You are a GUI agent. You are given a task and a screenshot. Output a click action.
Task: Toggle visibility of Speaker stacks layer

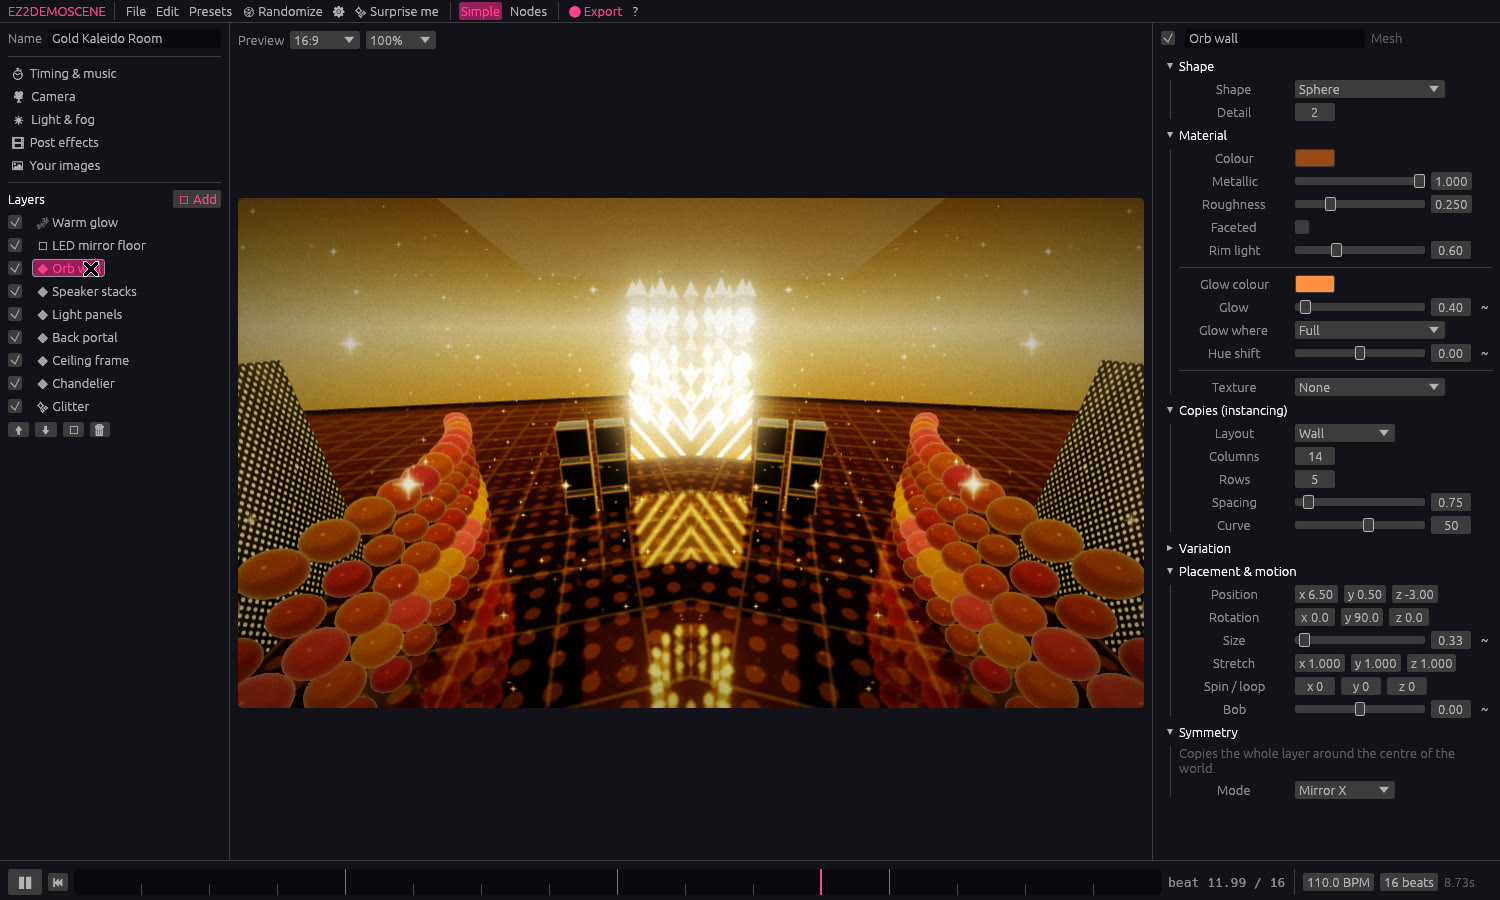click(x=15, y=291)
